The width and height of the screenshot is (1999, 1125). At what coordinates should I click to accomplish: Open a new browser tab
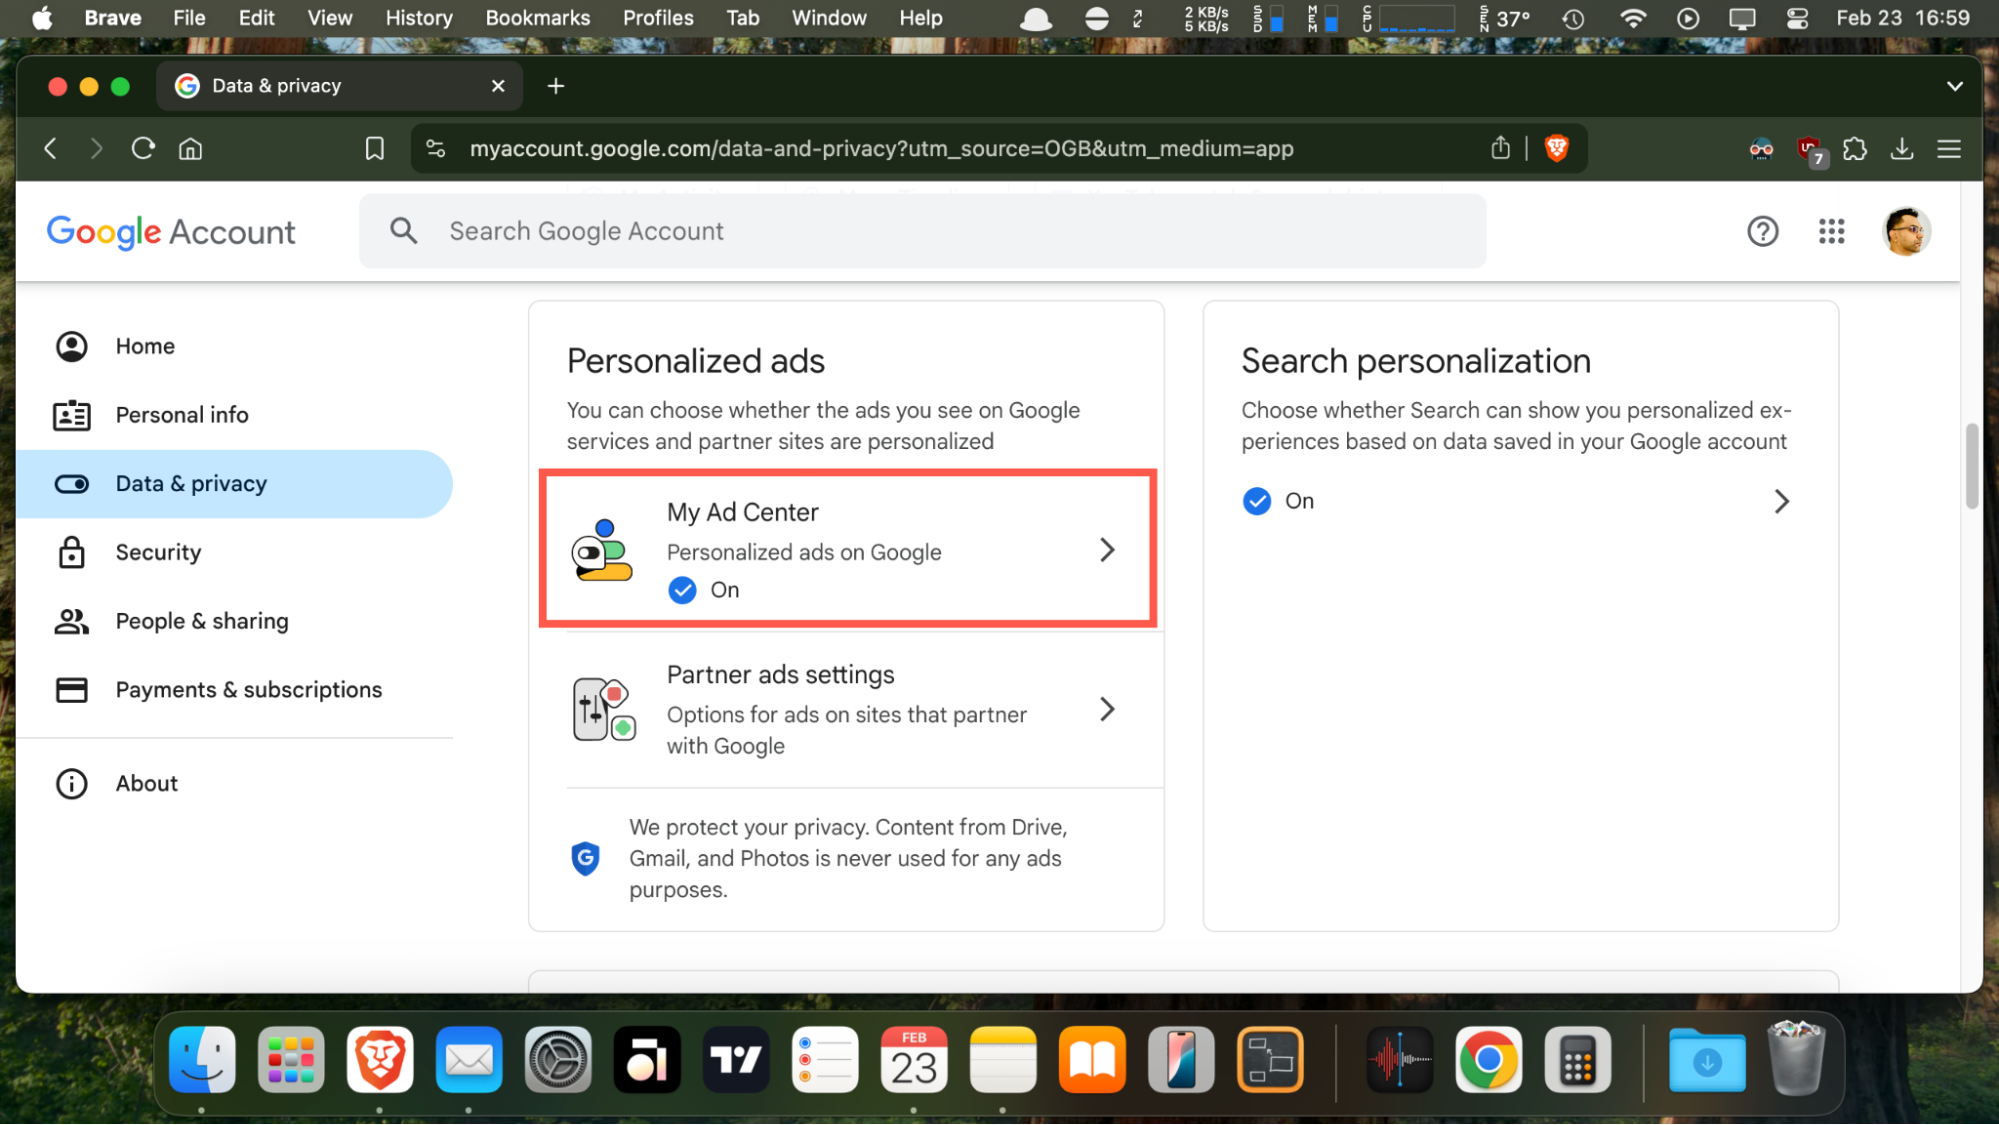pos(556,86)
